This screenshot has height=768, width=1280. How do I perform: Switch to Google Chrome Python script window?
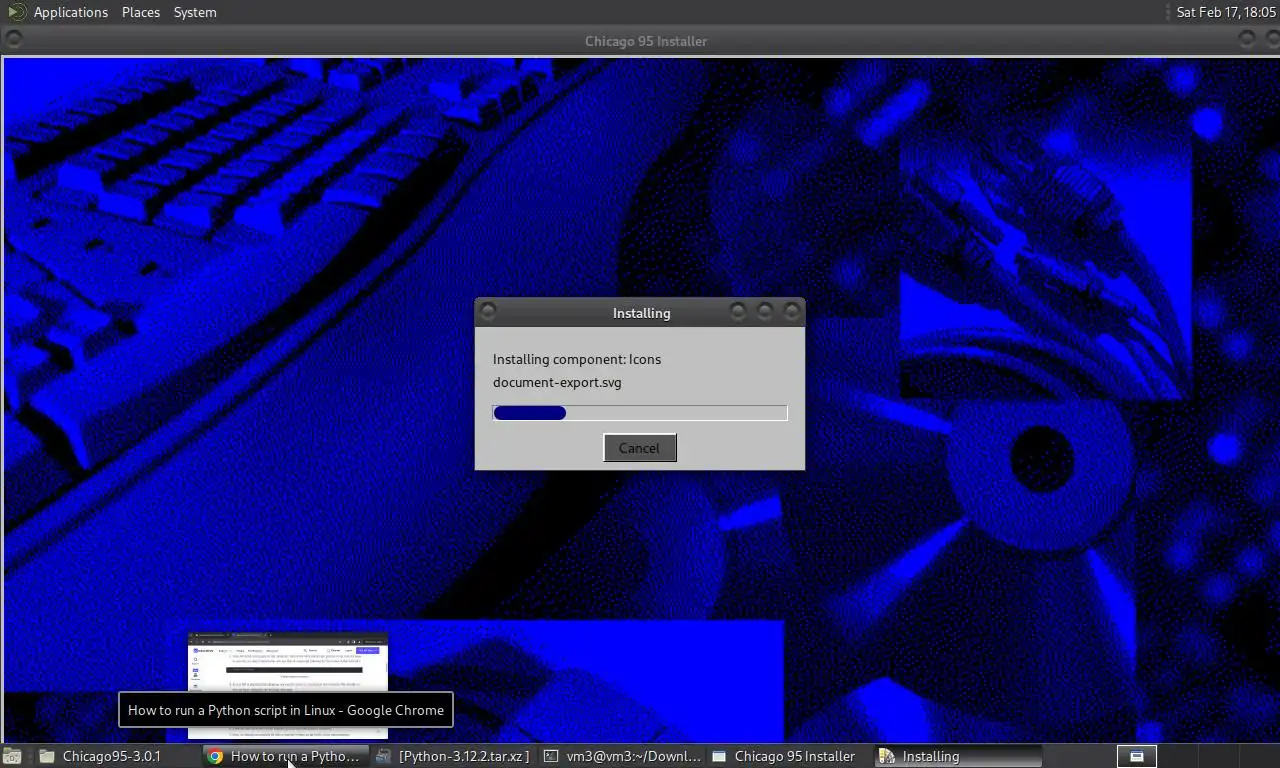tap(286, 756)
